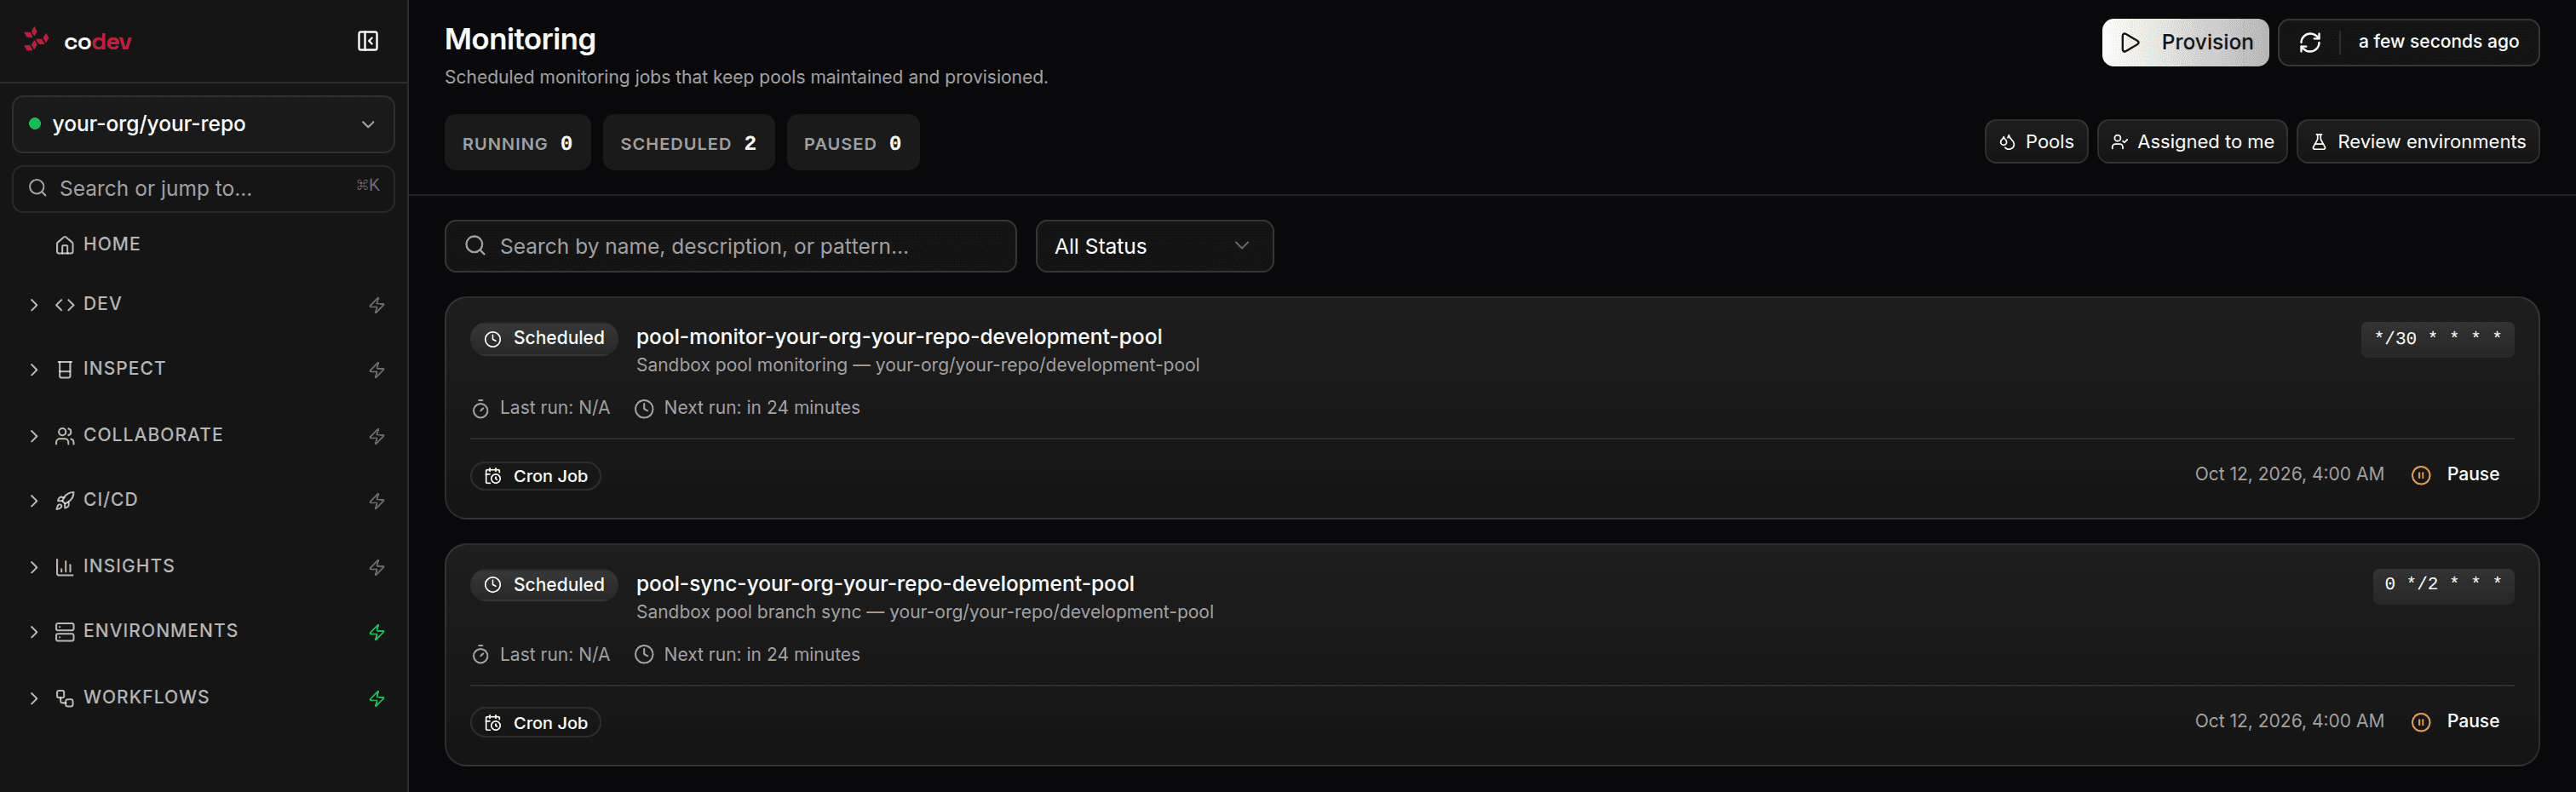Click the INSPECT section icon
The image size is (2576, 792).
click(x=65, y=370)
